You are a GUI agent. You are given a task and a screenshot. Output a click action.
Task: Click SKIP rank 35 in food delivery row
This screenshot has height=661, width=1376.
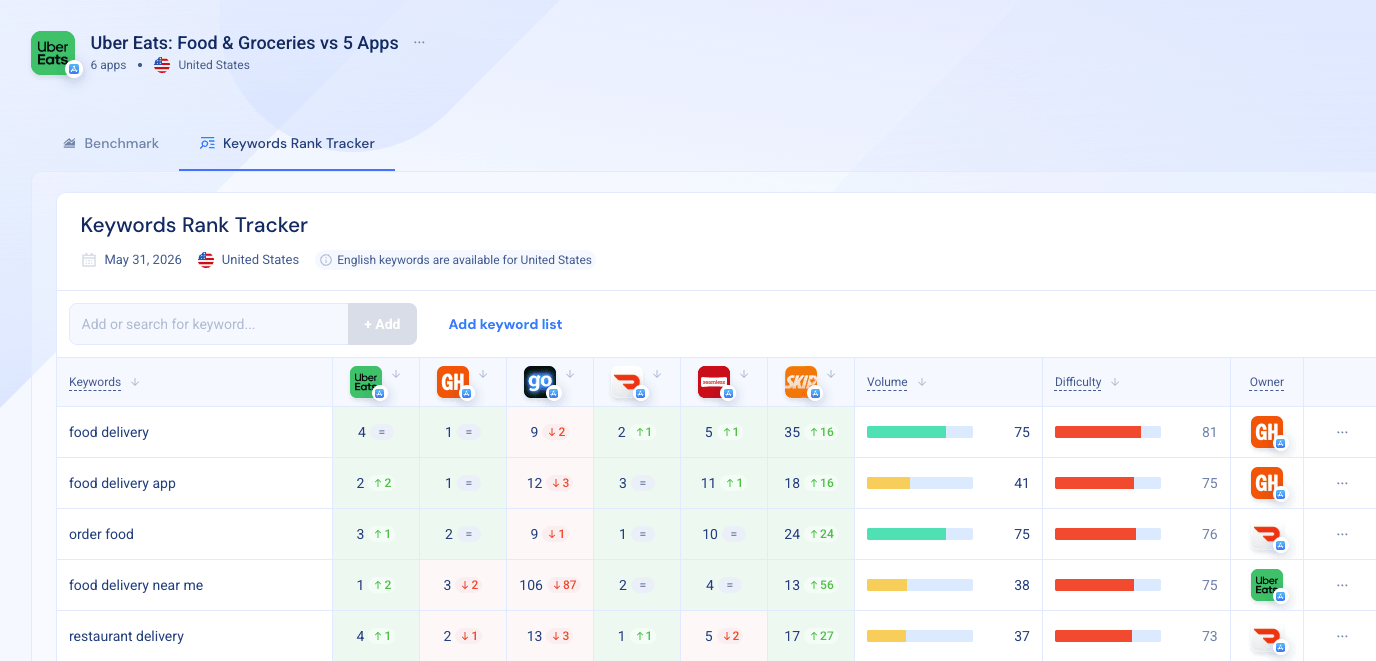(792, 432)
